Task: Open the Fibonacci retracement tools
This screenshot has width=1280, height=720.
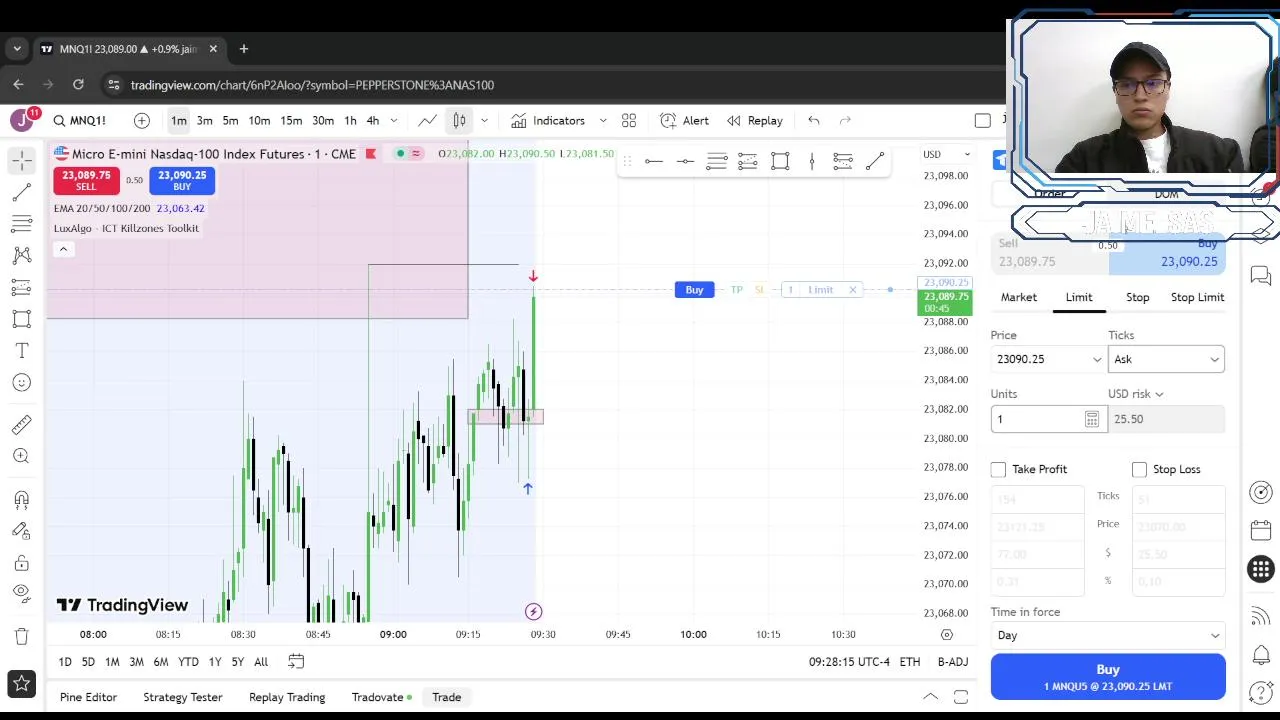Action: (22, 223)
